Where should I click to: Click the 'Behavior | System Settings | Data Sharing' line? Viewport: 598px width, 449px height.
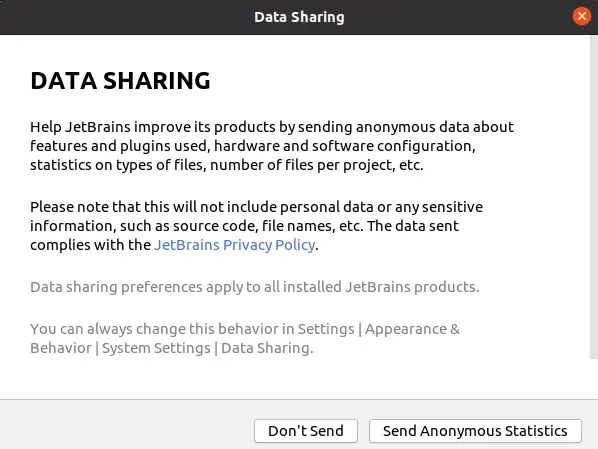(x=172, y=348)
